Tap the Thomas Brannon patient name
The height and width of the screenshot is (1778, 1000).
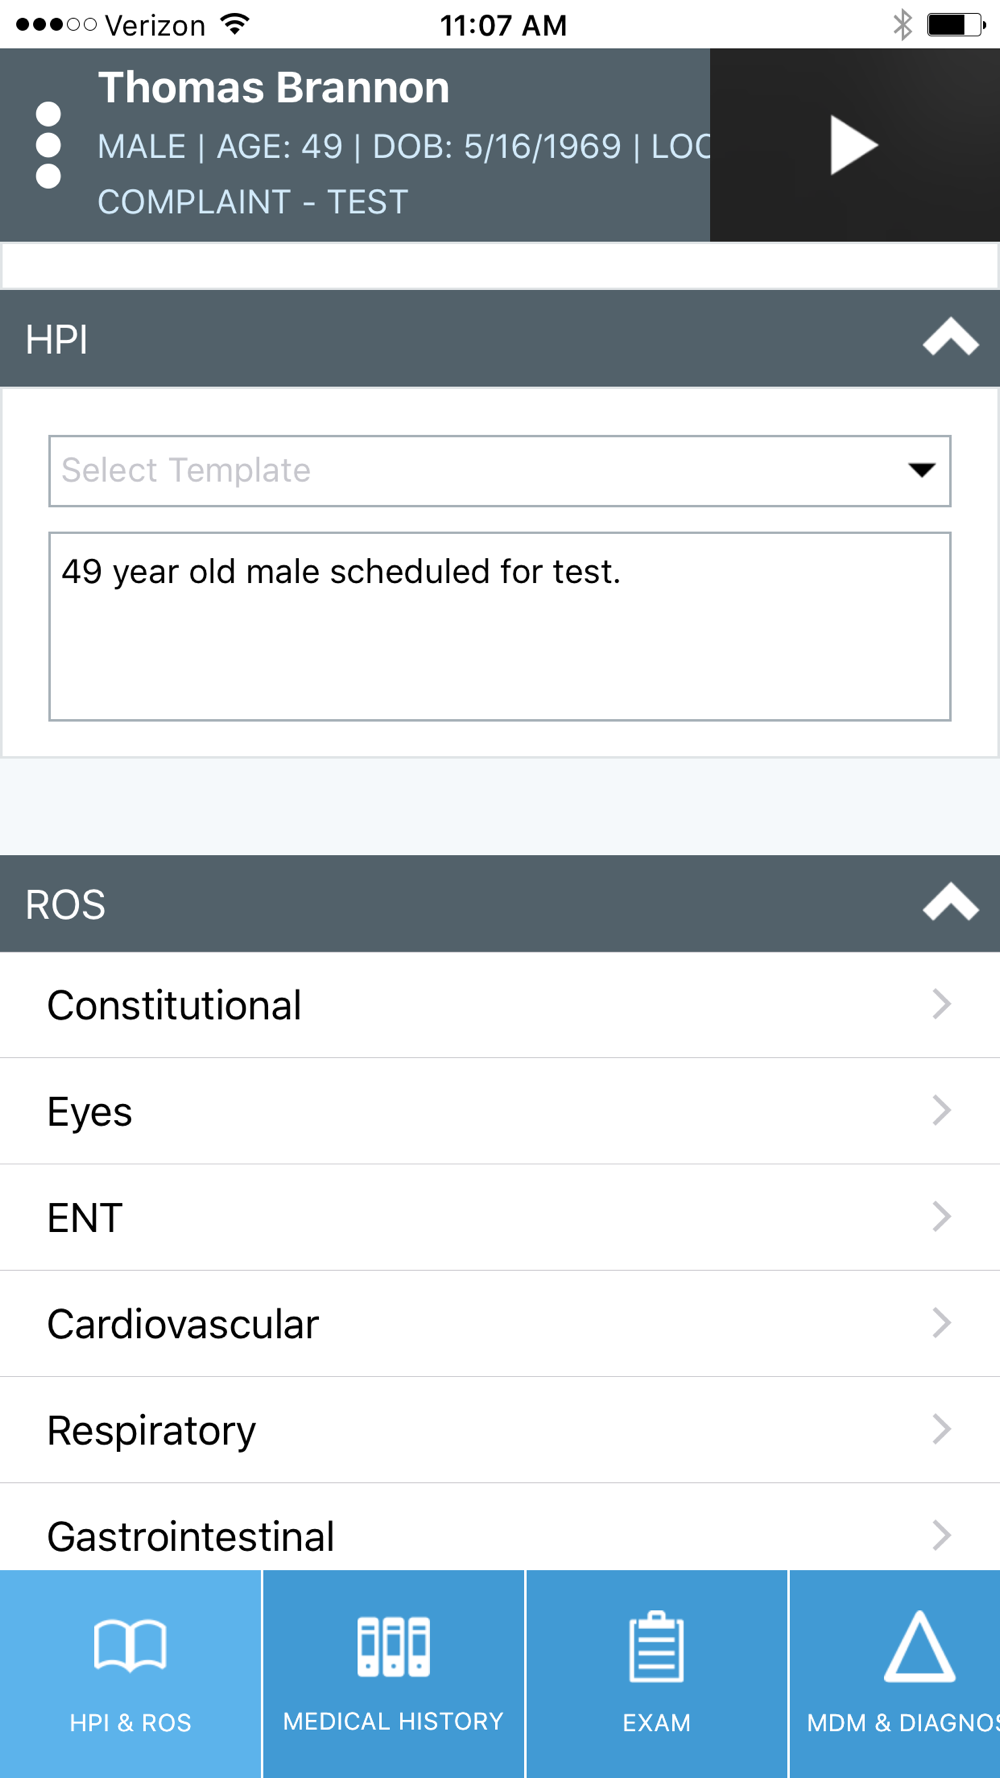[x=274, y=88]
